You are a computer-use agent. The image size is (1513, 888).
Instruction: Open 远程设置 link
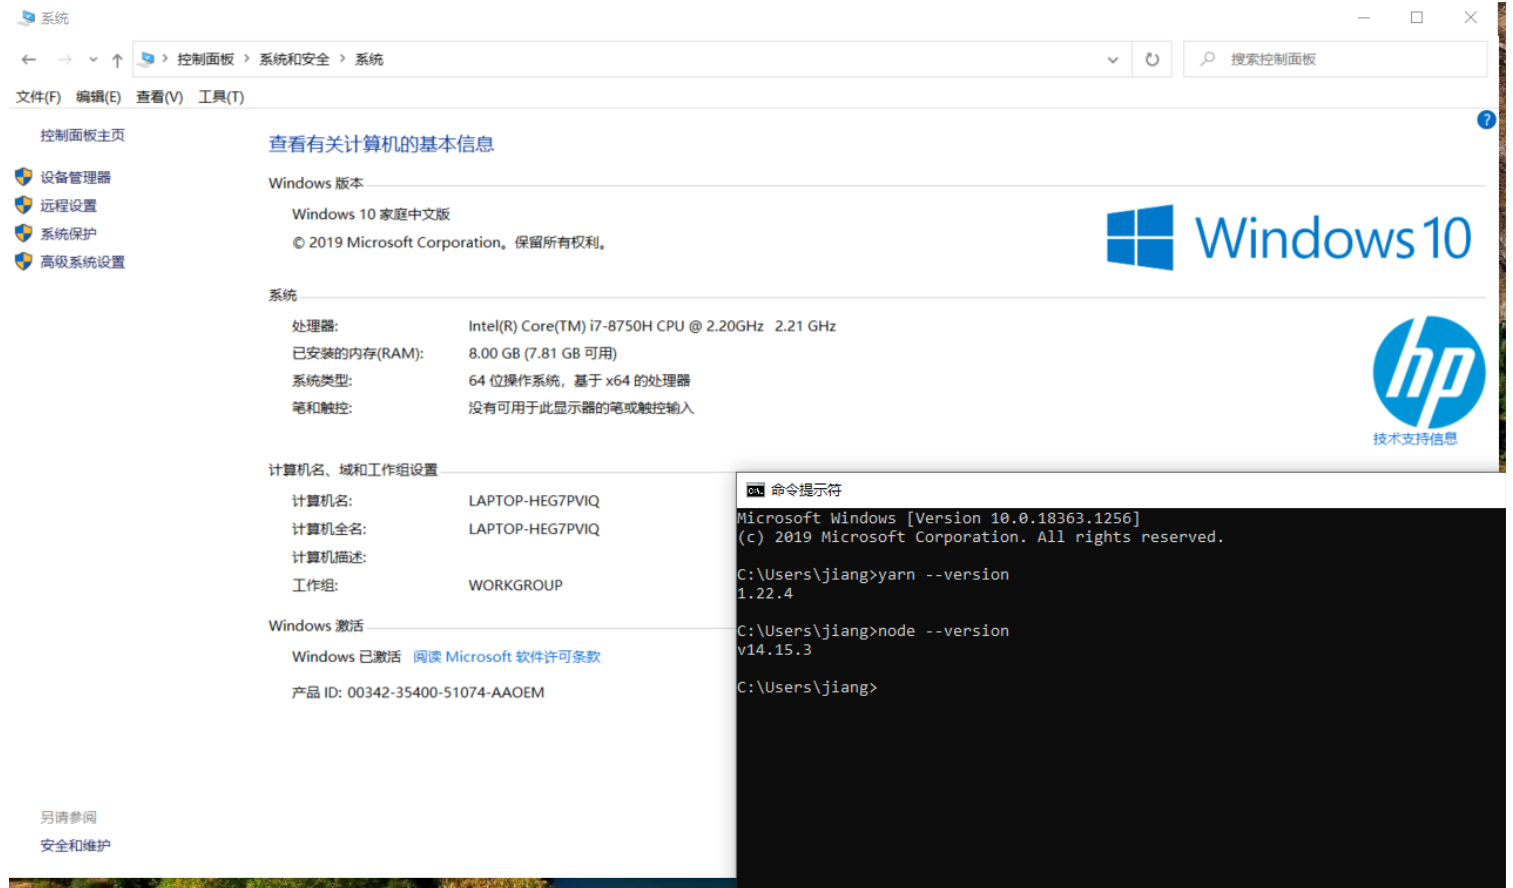click(x=68, y=205)
